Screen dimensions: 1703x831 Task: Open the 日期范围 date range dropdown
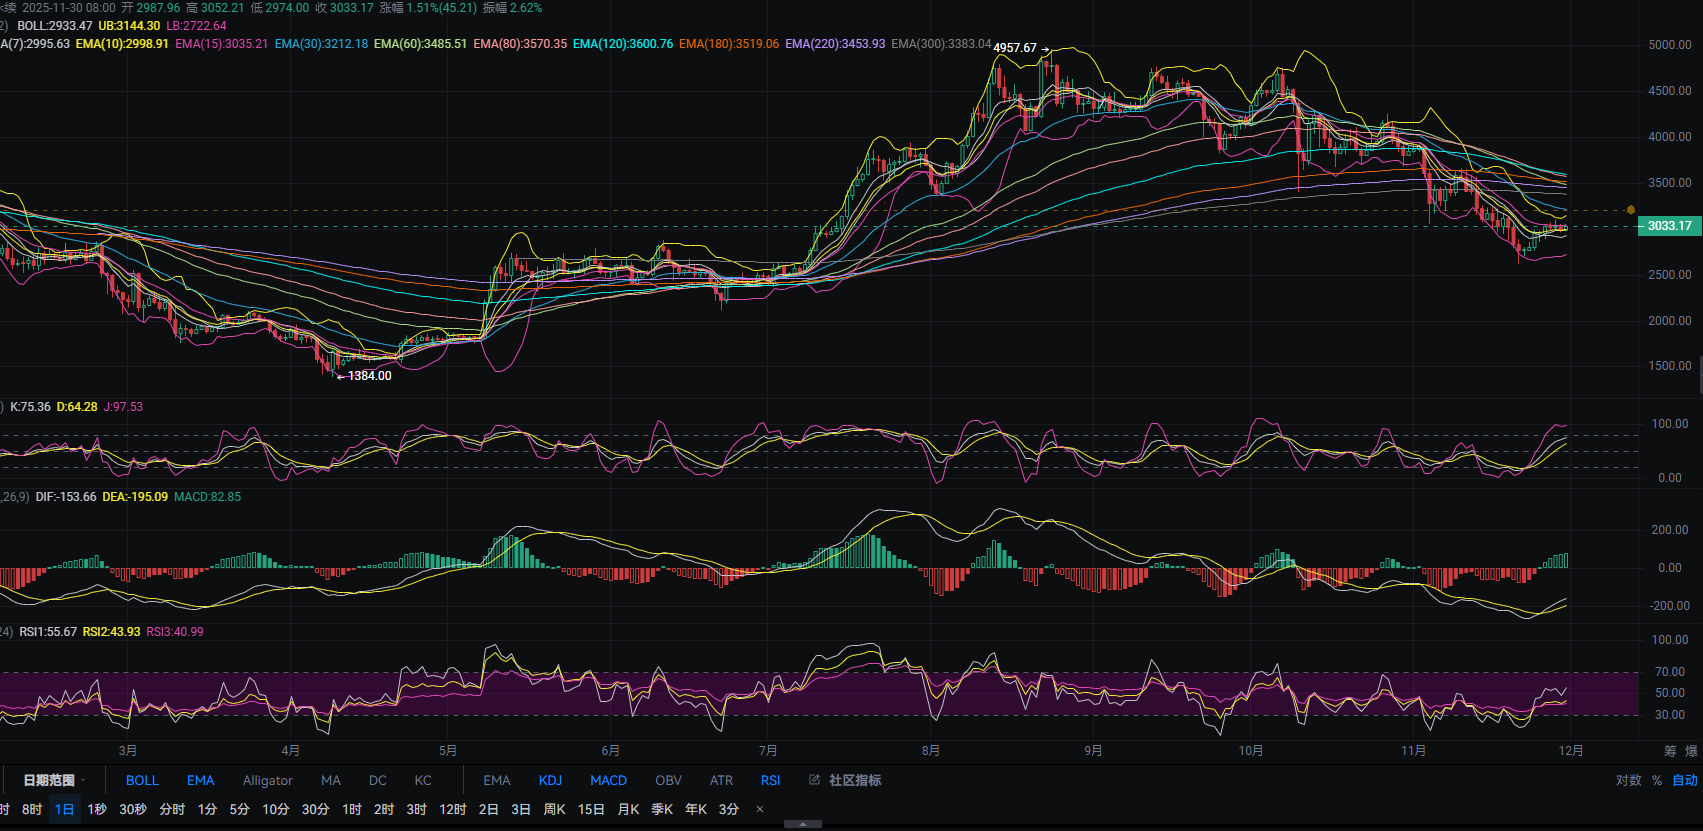click(52, 780)
